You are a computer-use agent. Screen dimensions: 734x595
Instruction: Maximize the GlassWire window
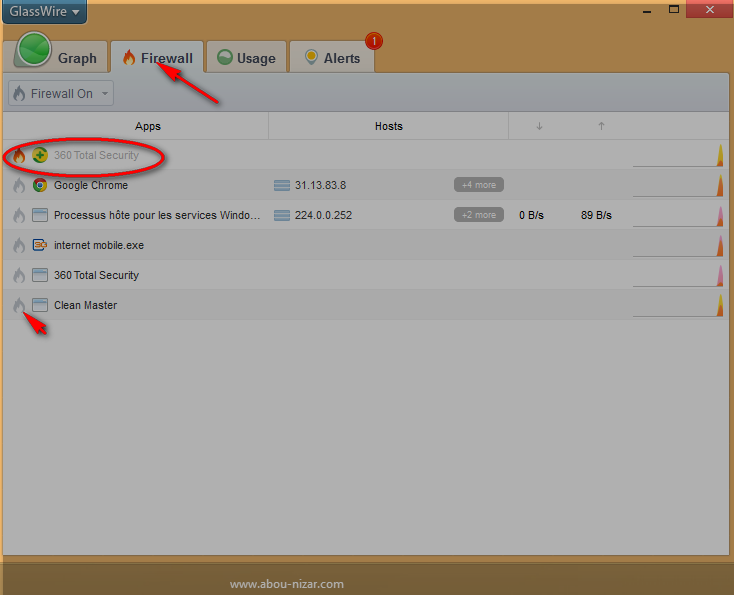pos(674,9)
